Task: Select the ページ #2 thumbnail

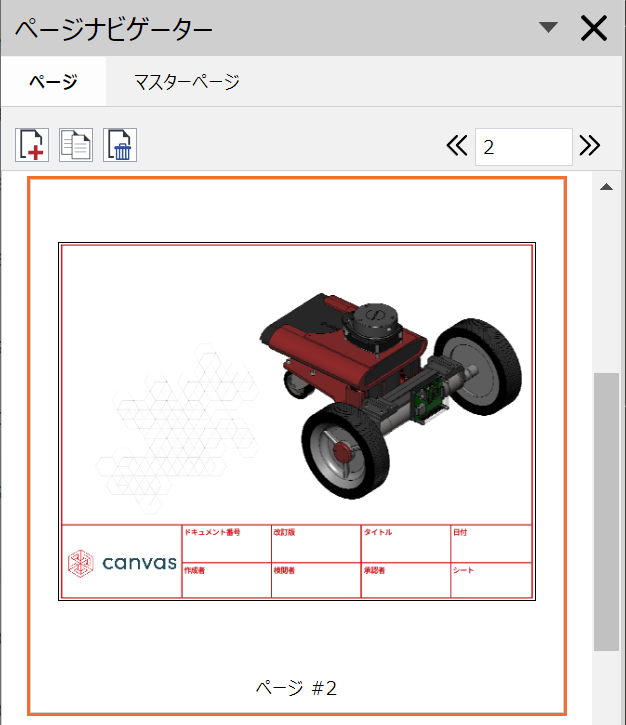Action: [x=297, y=446]
